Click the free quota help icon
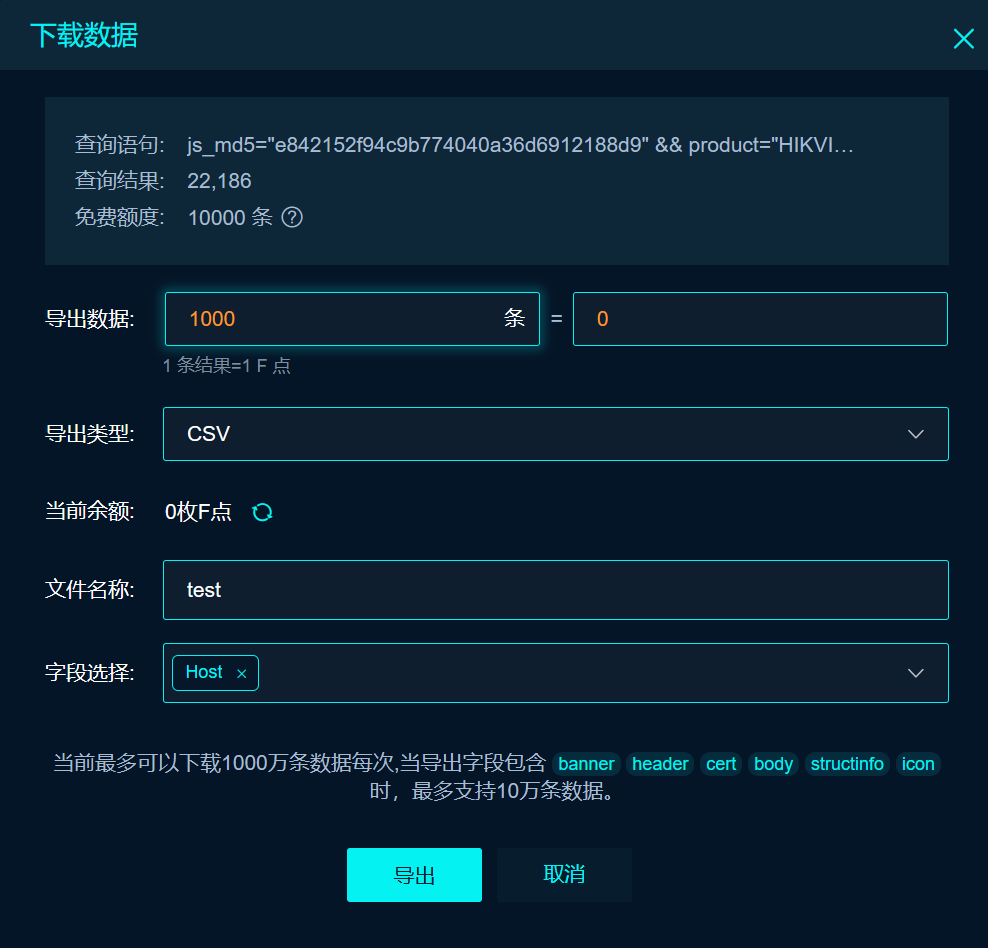This screenshot has width=988, height=948. (x=292, y=217)
